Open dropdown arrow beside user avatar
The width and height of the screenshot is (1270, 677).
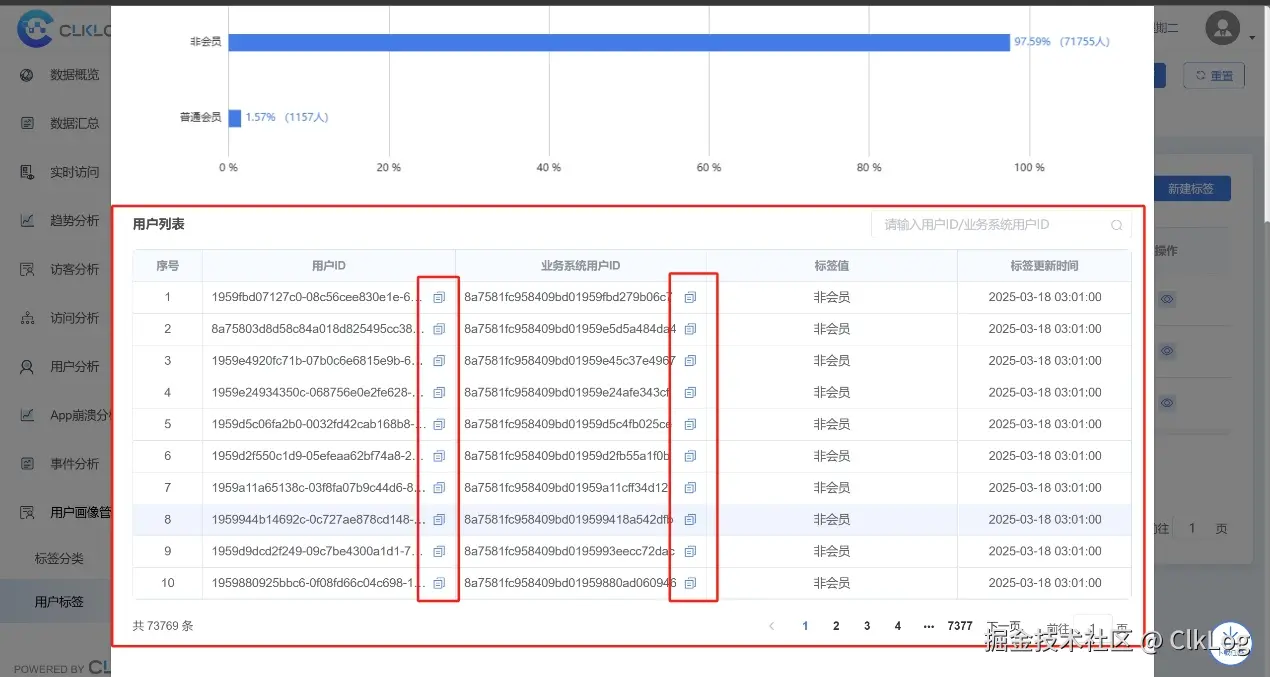pyautogui.click(x=1252, y=38)
